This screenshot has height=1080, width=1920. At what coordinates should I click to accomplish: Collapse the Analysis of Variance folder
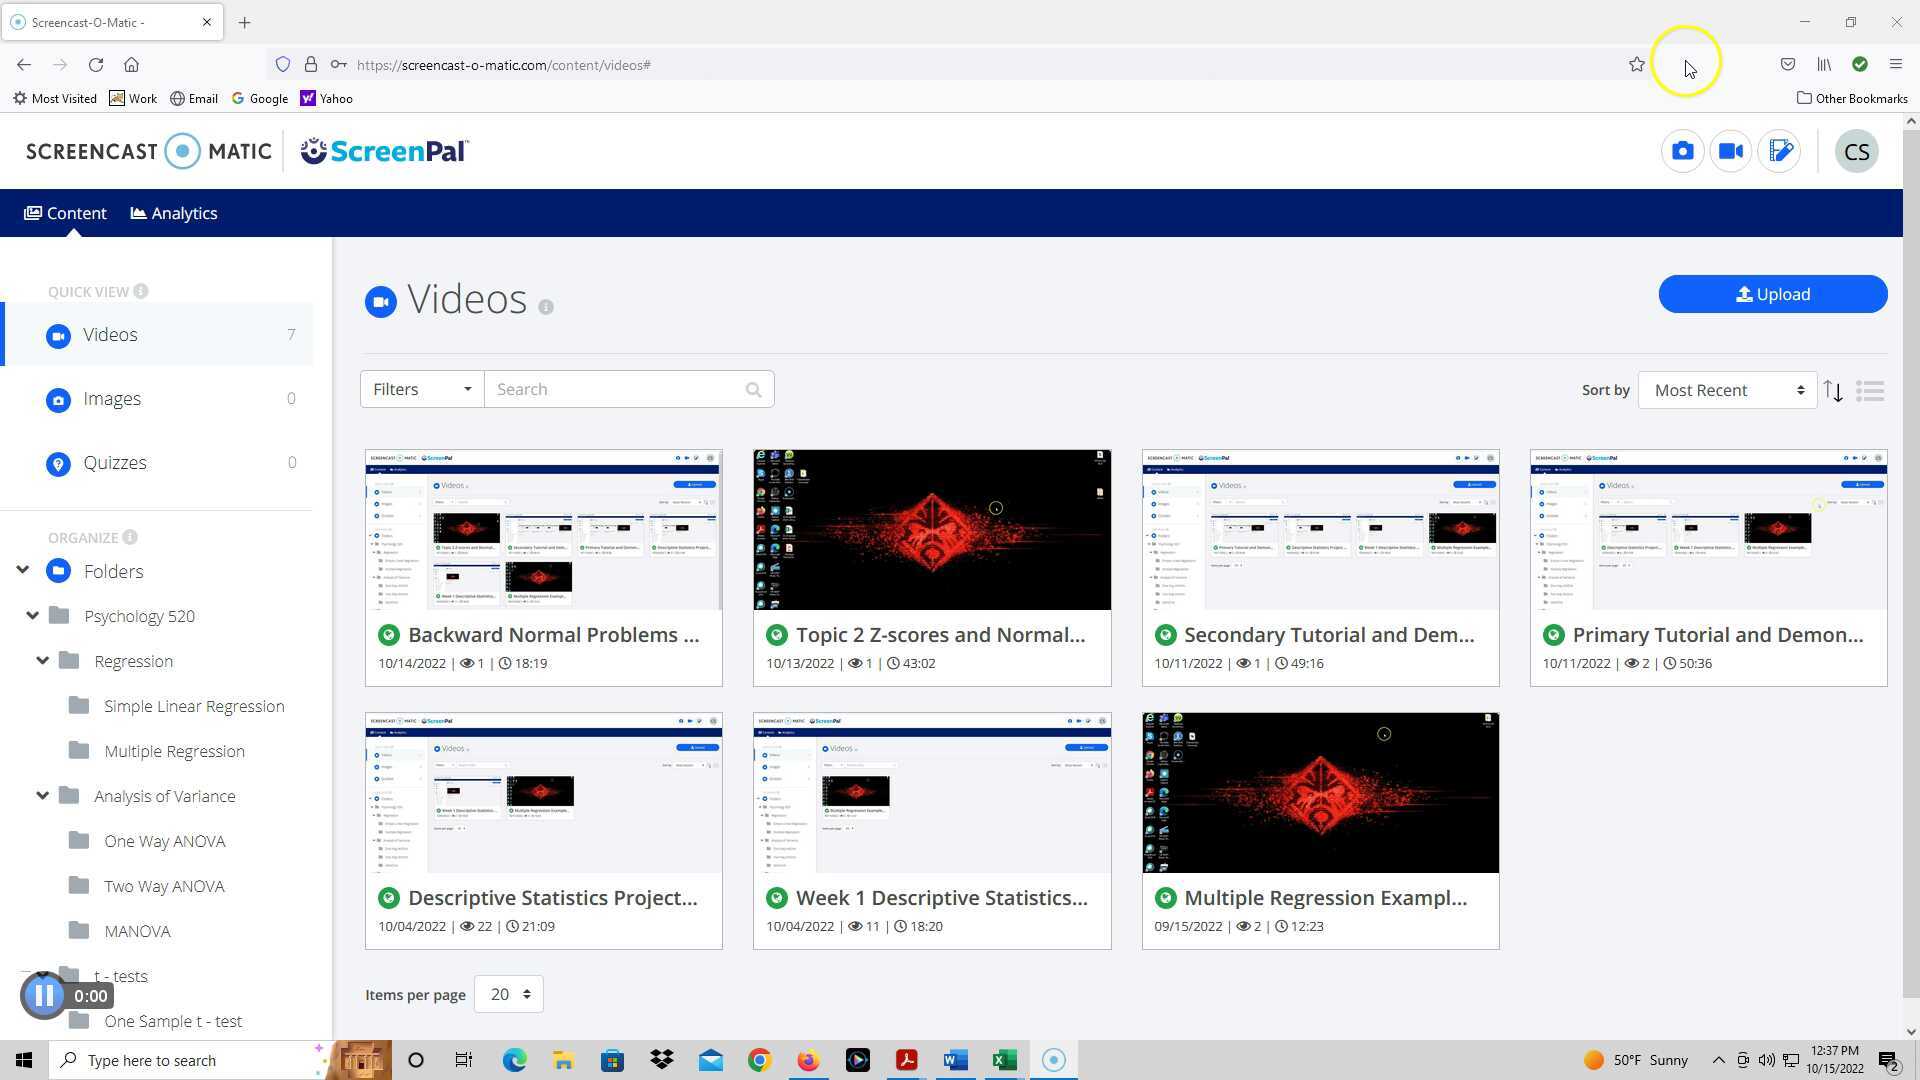[43, 796]
